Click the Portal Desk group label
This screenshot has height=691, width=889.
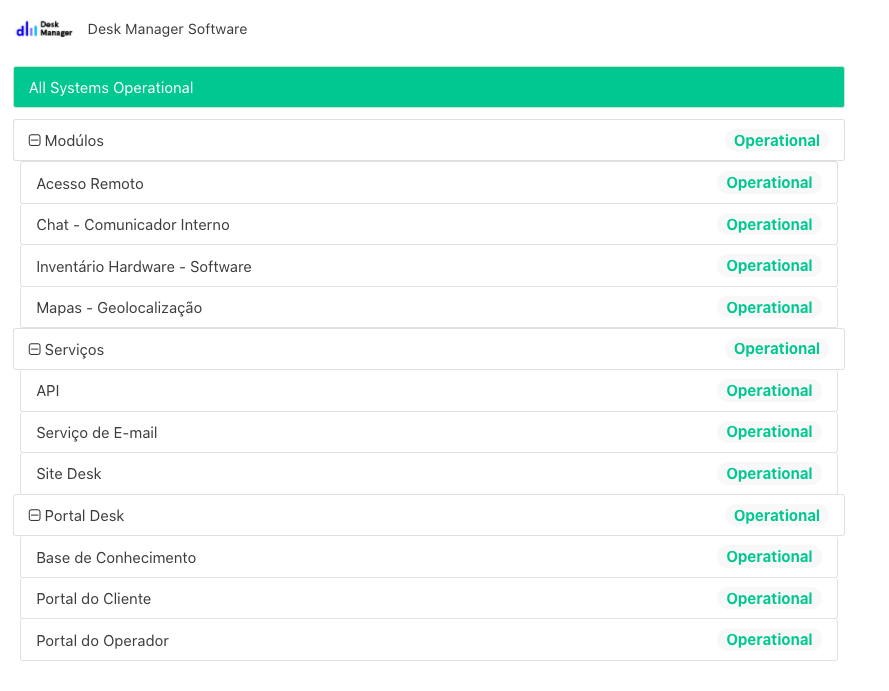tap(84, 516)
